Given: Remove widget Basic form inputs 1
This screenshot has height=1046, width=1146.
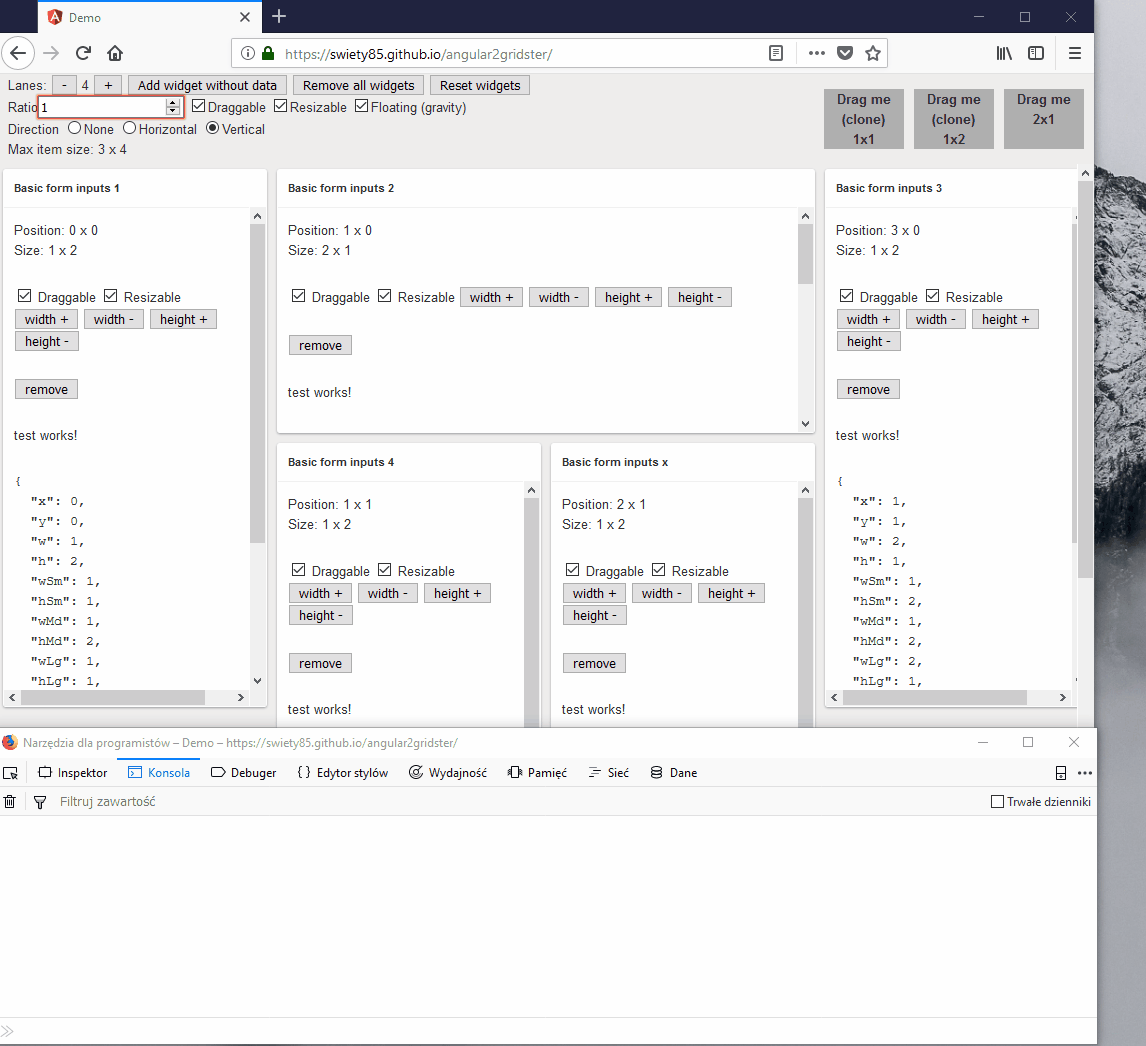Looking at the screenshot, I should point(46,390).
